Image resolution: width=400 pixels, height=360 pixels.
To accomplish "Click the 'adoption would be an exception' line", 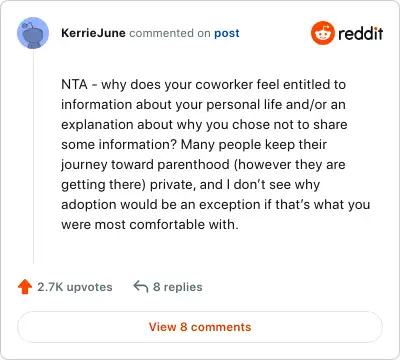I will (x=216, y=205).
